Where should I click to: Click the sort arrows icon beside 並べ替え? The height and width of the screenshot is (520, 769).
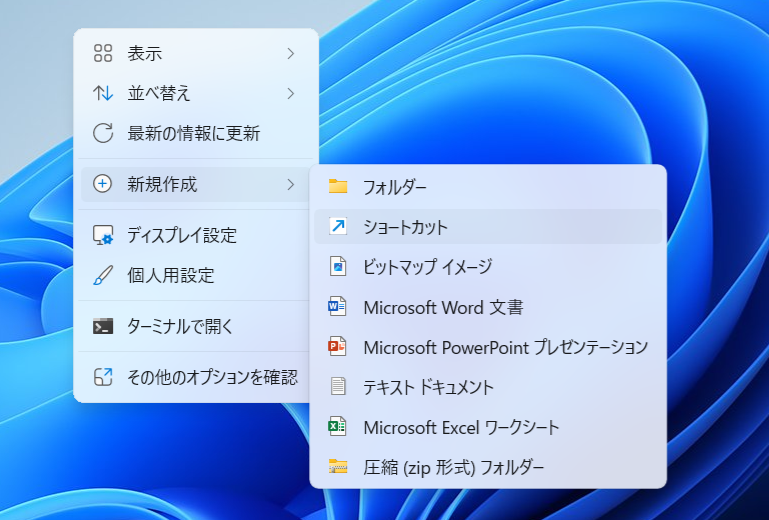103,93
